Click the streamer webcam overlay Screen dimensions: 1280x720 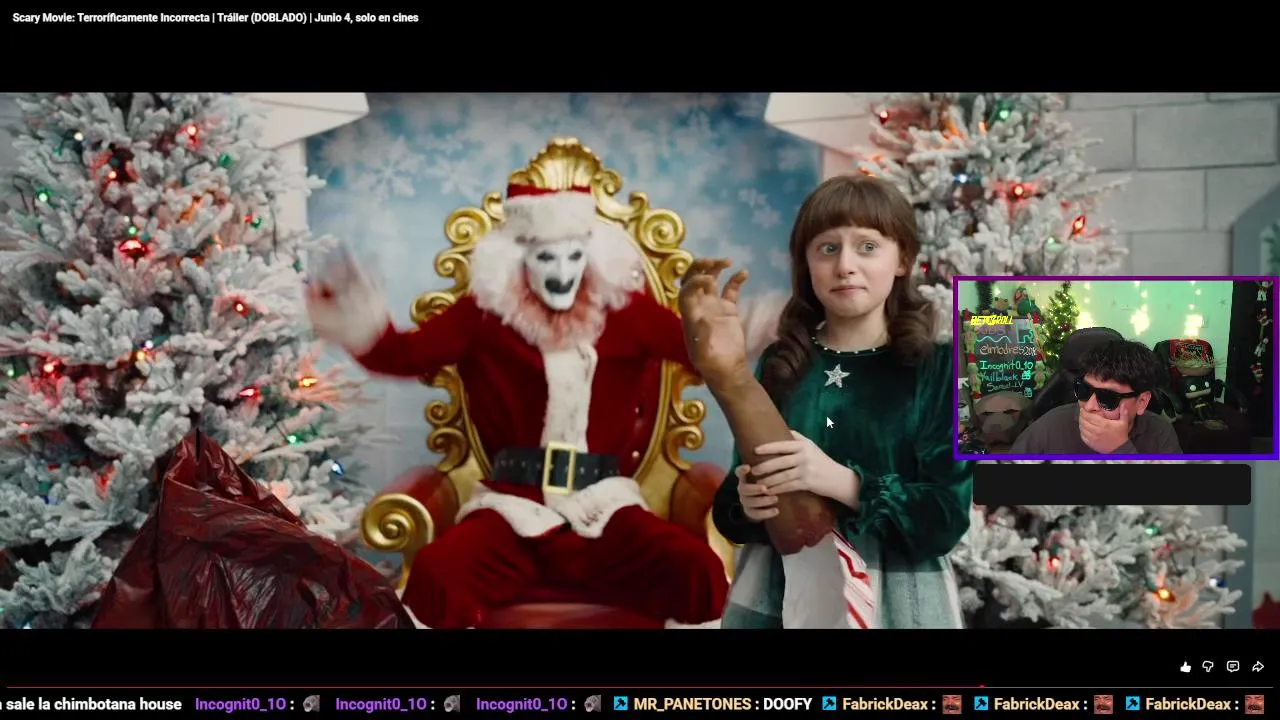pyautogui.click(x=1115, y=368)
